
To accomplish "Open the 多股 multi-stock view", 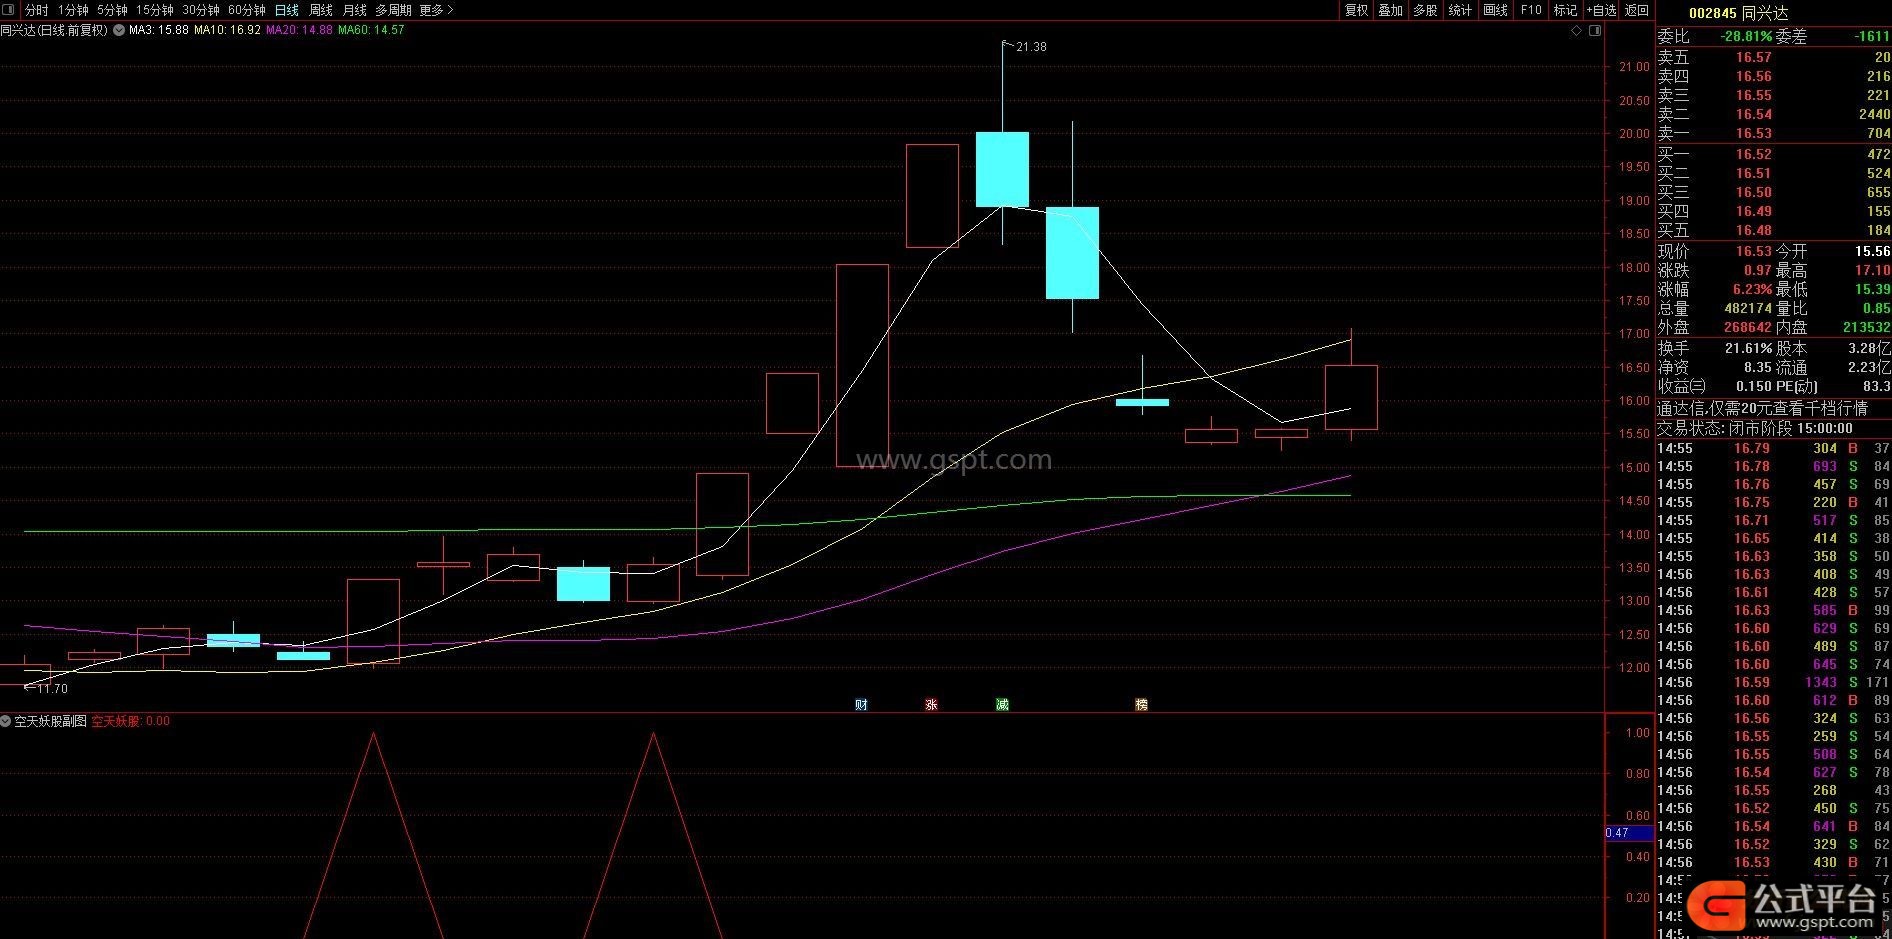I will coord(1426,10).
